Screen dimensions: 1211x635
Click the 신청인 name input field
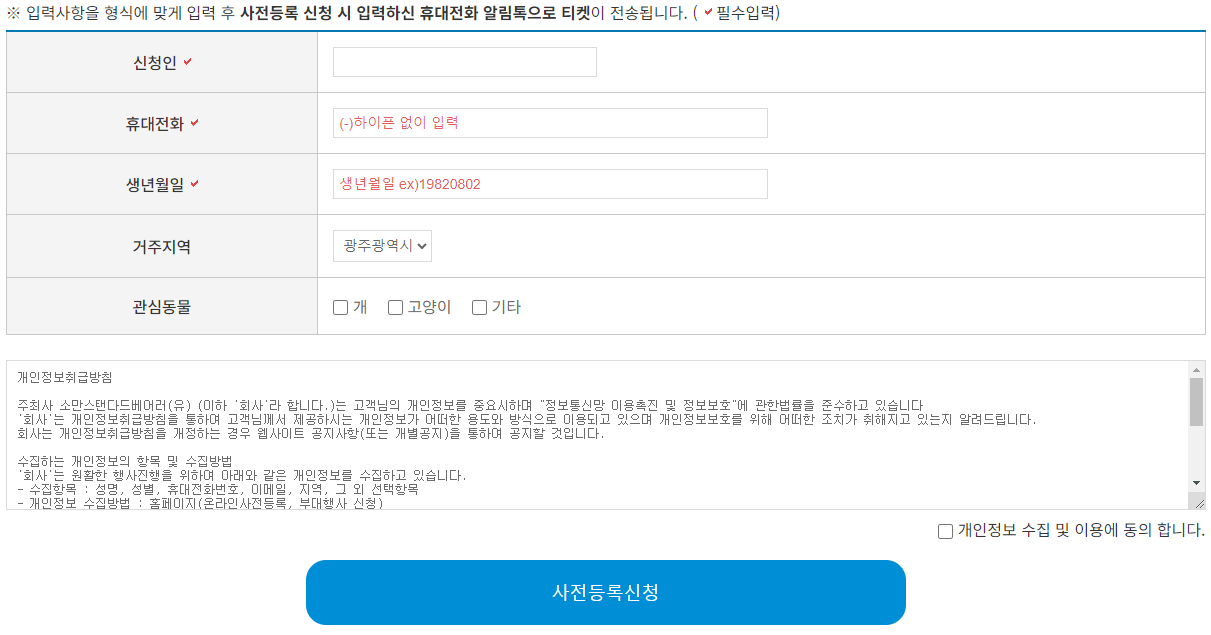click(463, 61)
